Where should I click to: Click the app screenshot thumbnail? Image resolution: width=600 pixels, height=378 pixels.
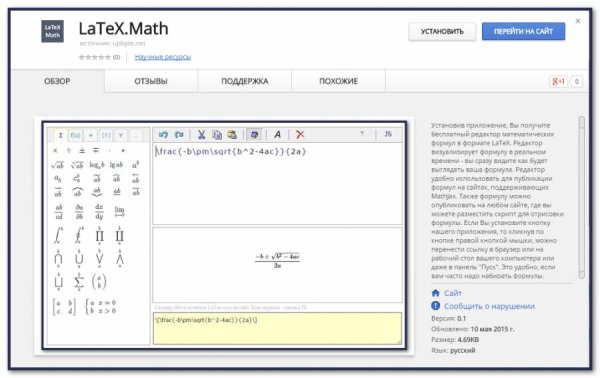[225, 236]
